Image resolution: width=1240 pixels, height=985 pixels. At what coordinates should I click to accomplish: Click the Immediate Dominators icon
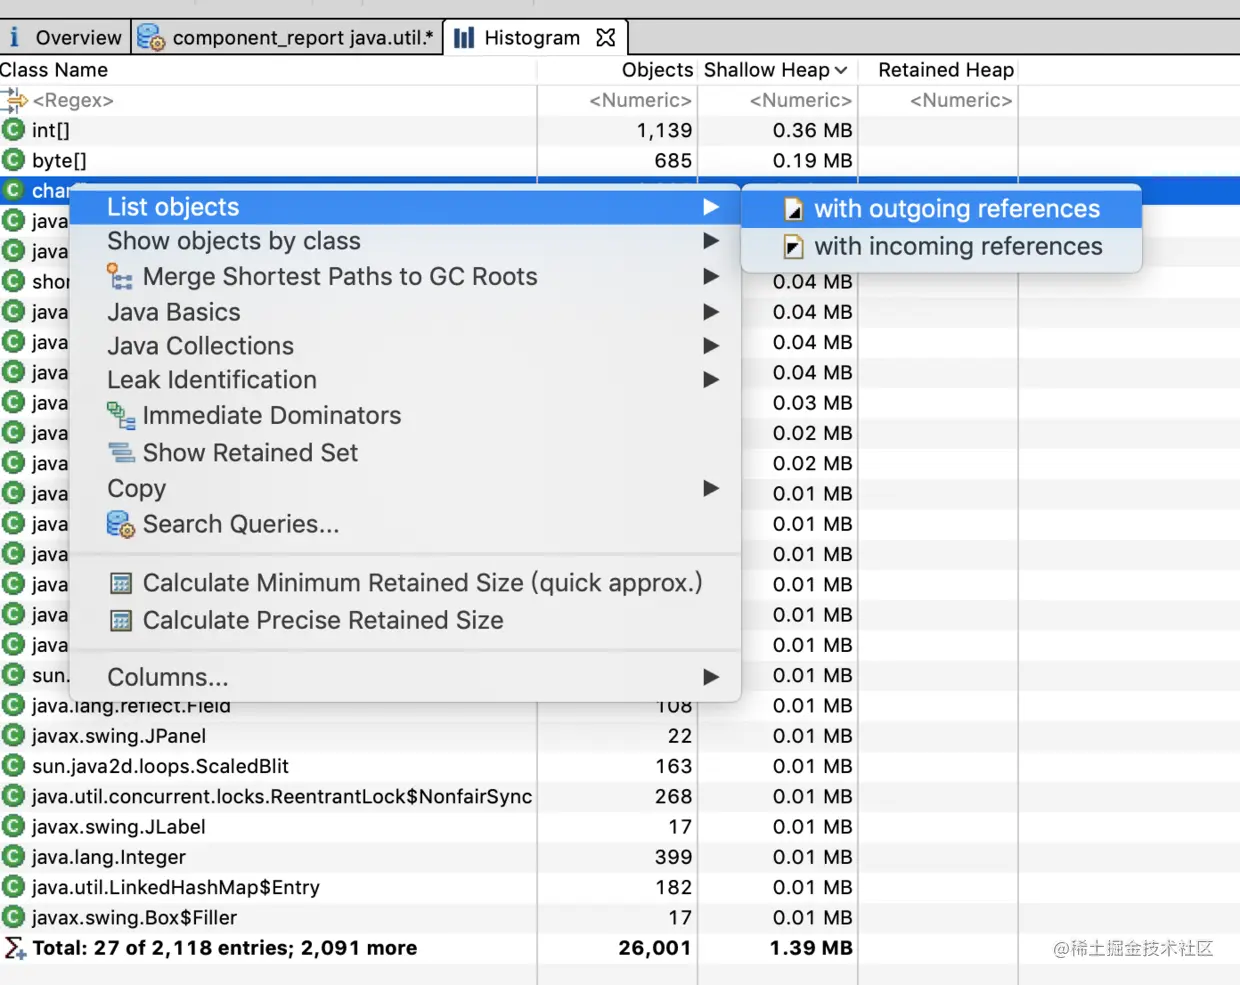coord(121,416)
